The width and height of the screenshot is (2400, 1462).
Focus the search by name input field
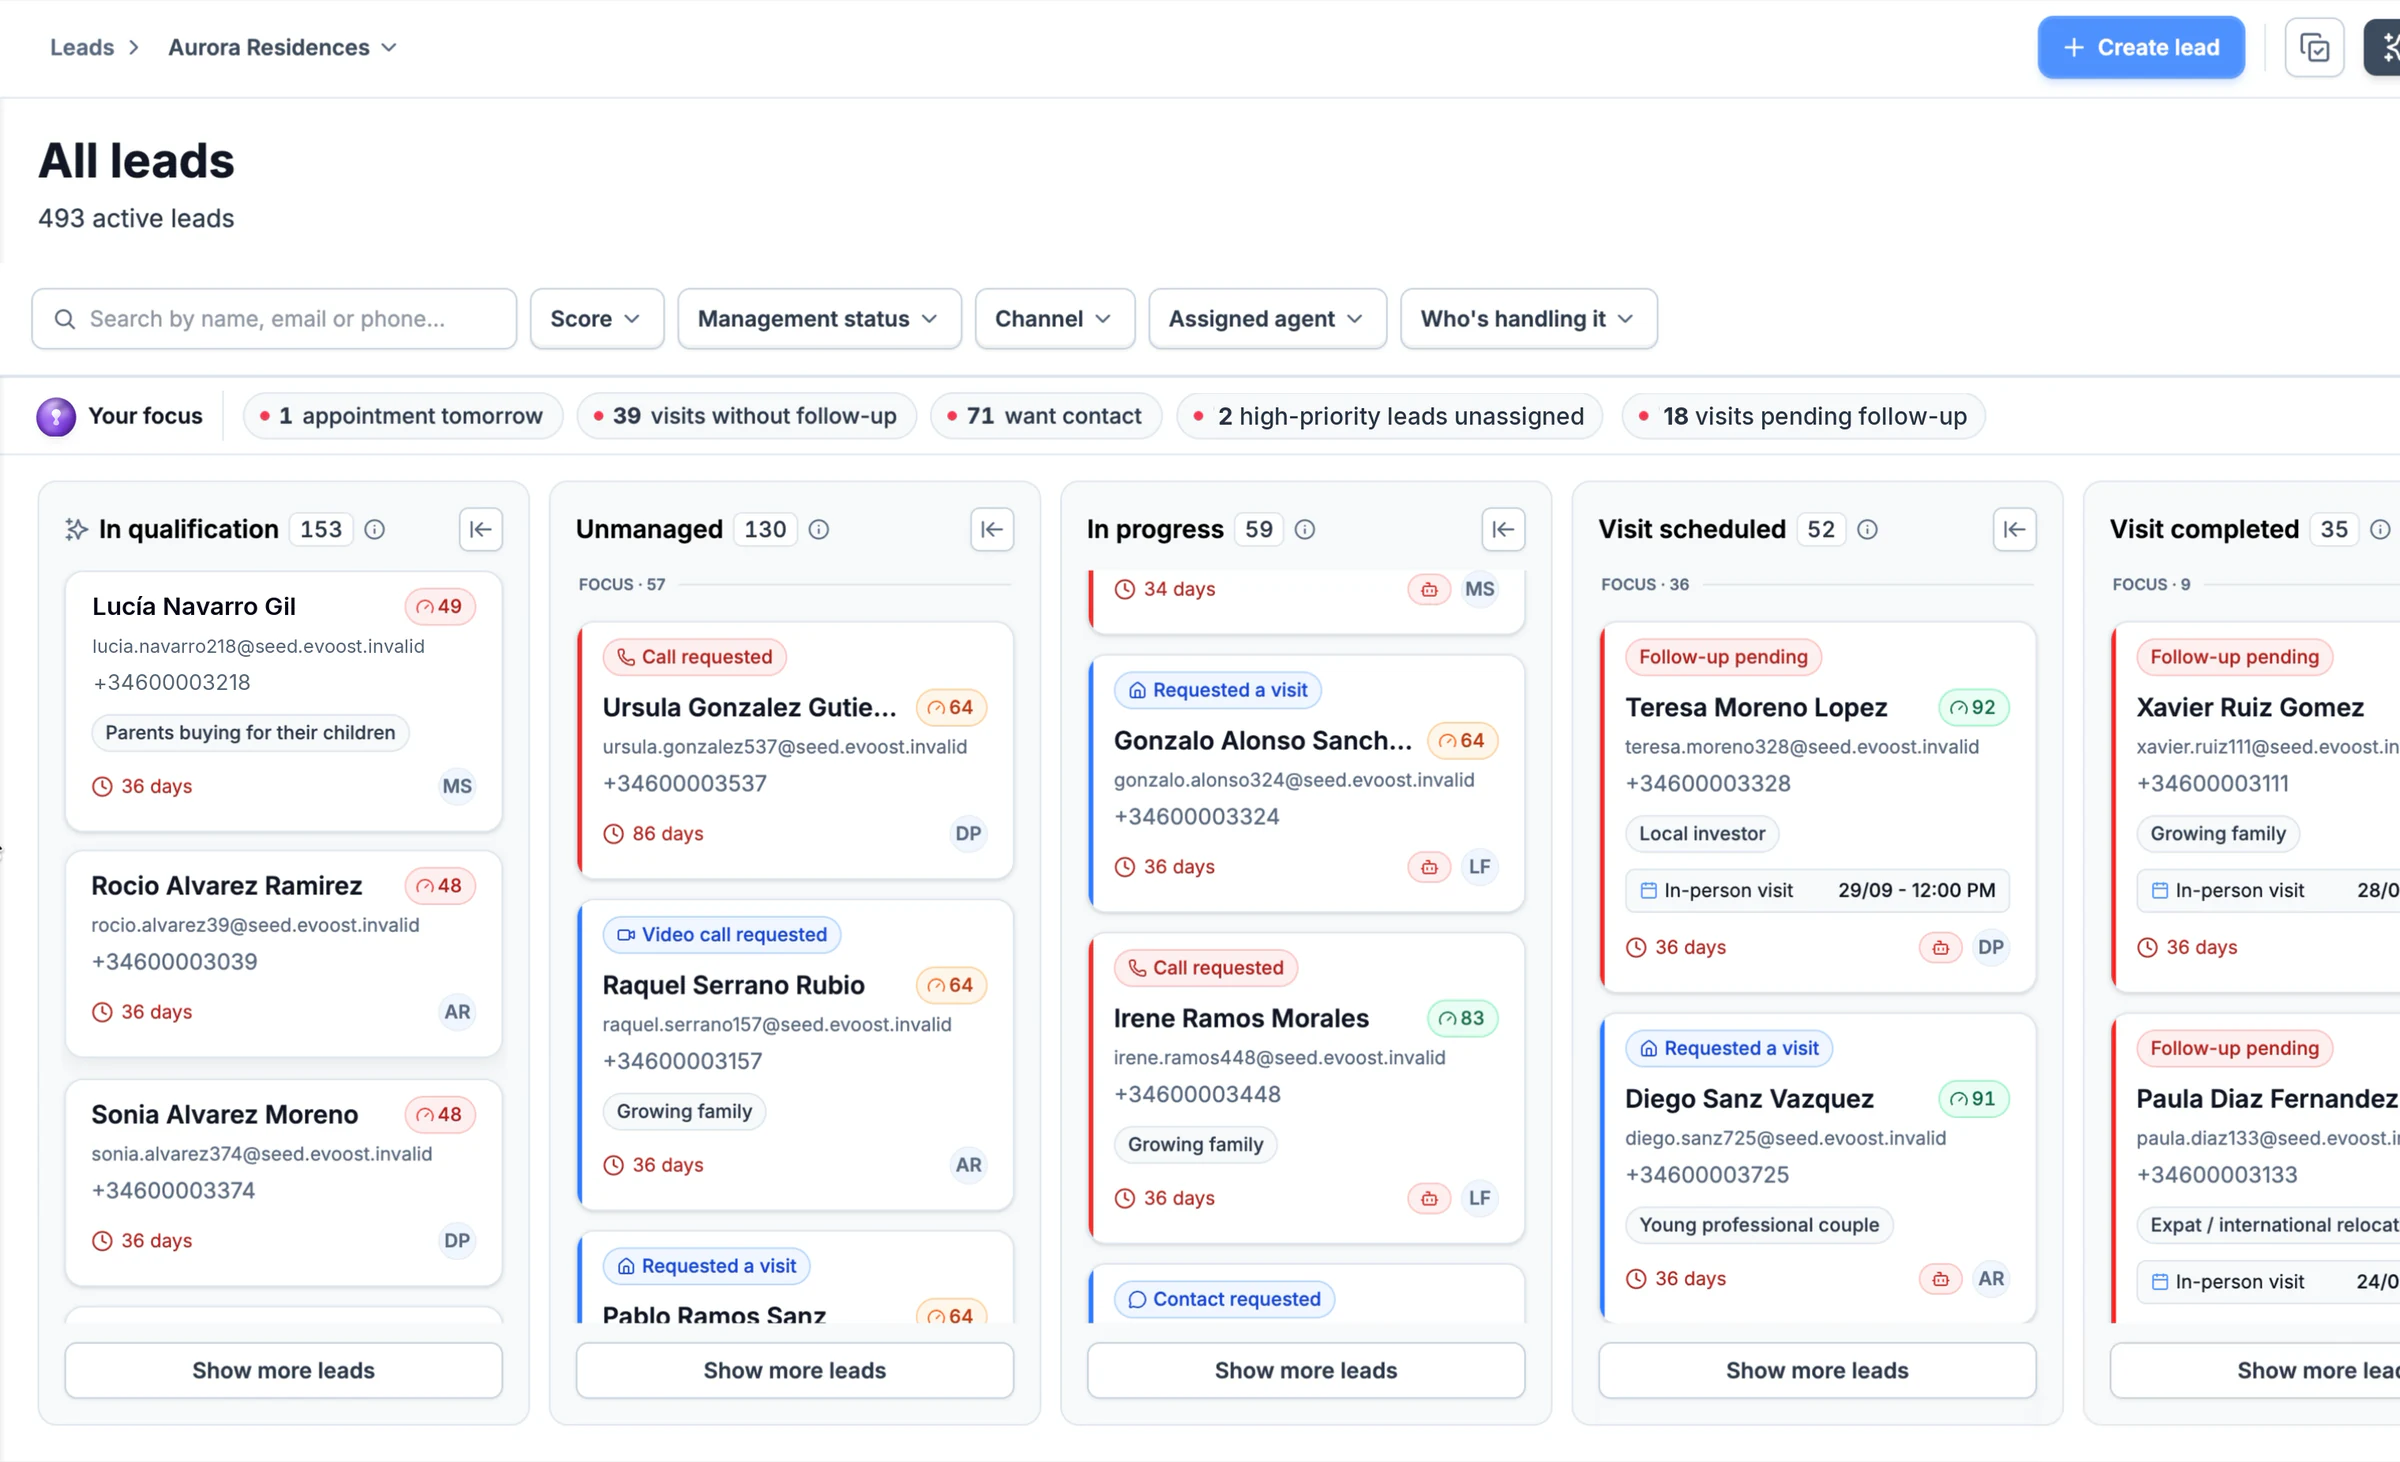[x=274, y=319]
